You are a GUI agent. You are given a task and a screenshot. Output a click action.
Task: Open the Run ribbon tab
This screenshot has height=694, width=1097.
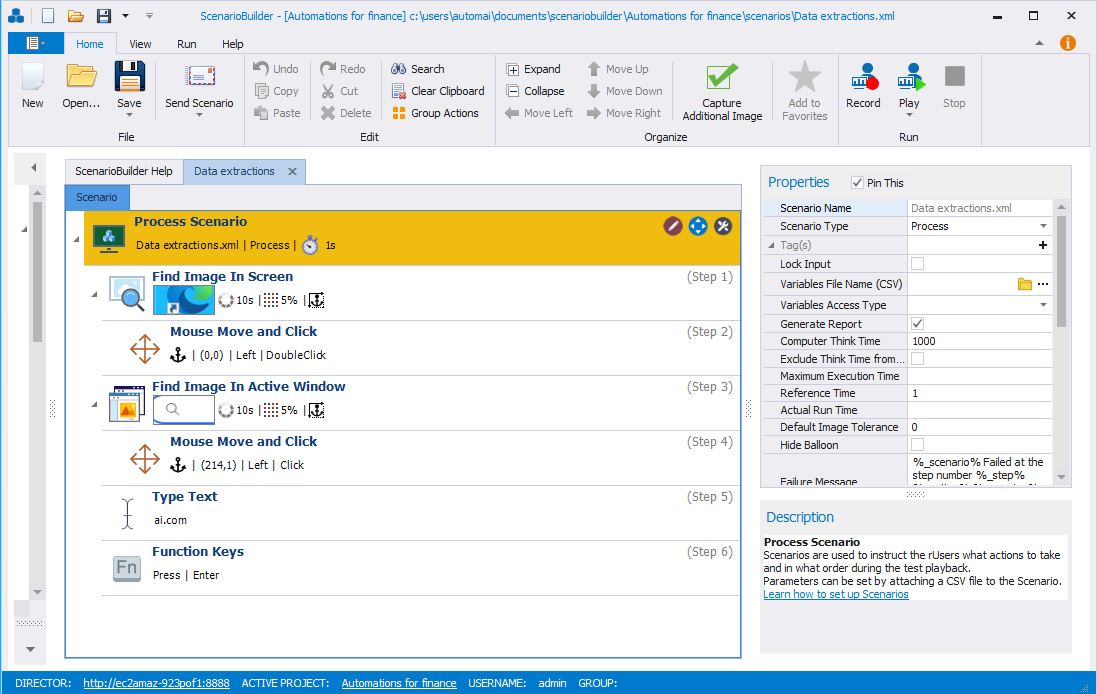point(187,43)
